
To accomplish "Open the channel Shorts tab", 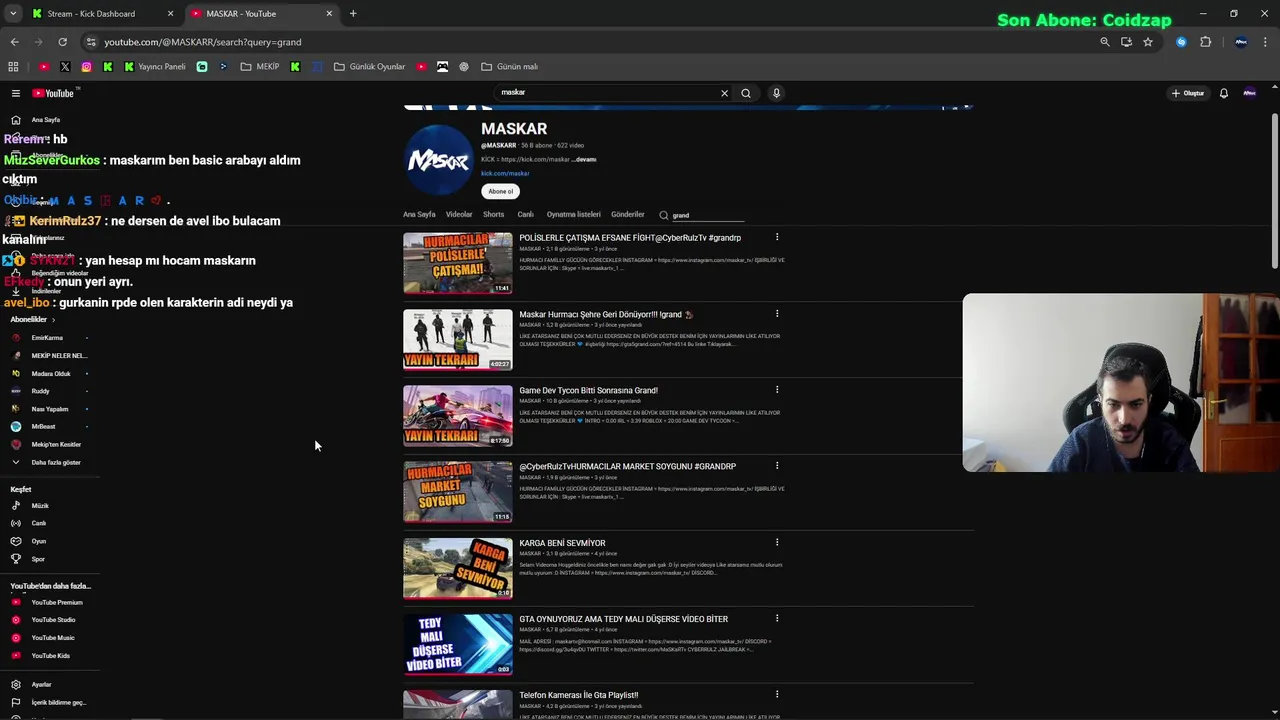I will tap(494, 214).
